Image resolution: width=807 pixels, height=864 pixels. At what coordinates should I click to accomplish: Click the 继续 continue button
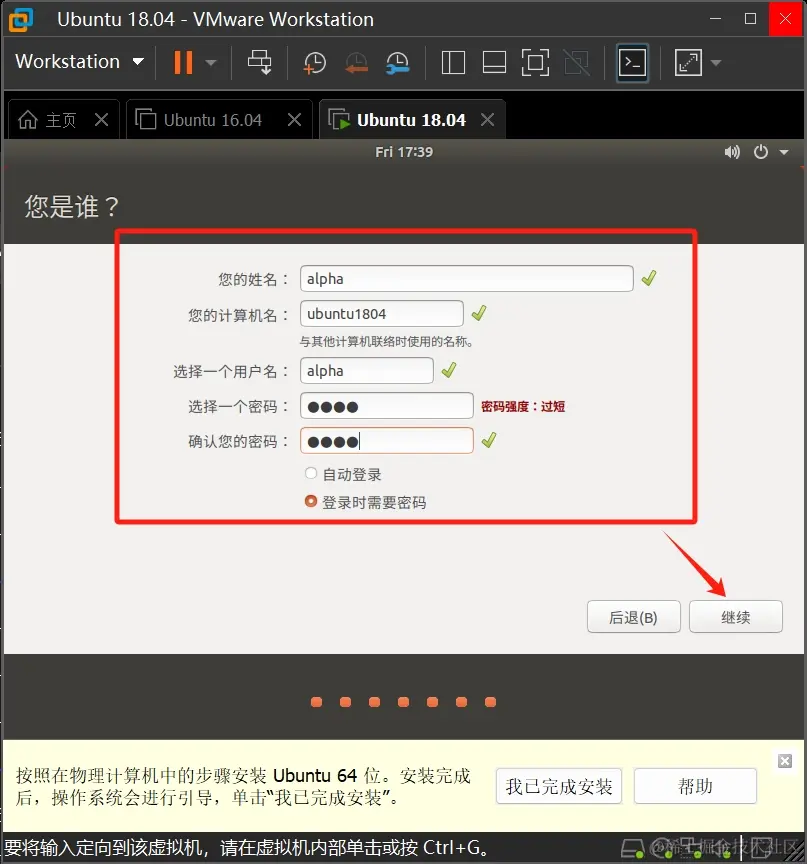736,617
